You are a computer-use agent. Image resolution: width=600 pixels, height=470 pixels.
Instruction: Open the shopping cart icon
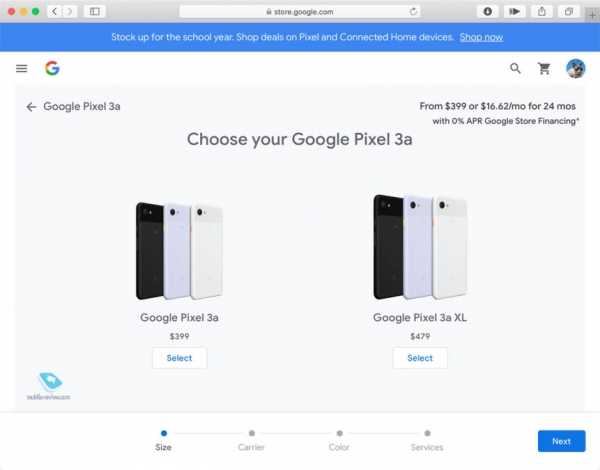[x=544, y=68]
